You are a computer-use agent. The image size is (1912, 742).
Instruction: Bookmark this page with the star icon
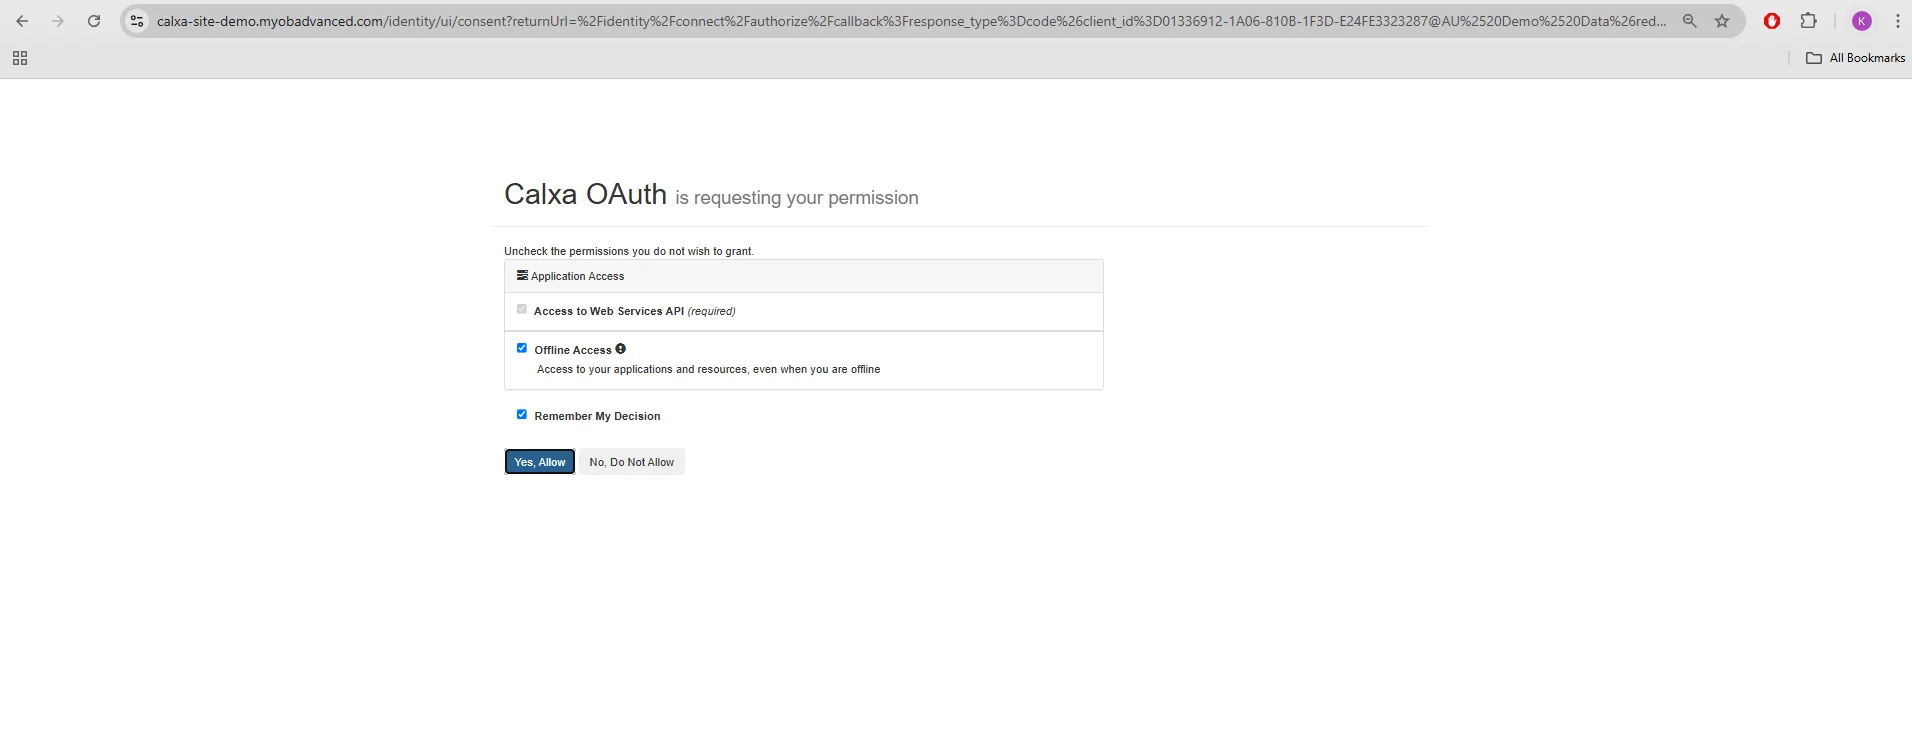coord(1722,21)
